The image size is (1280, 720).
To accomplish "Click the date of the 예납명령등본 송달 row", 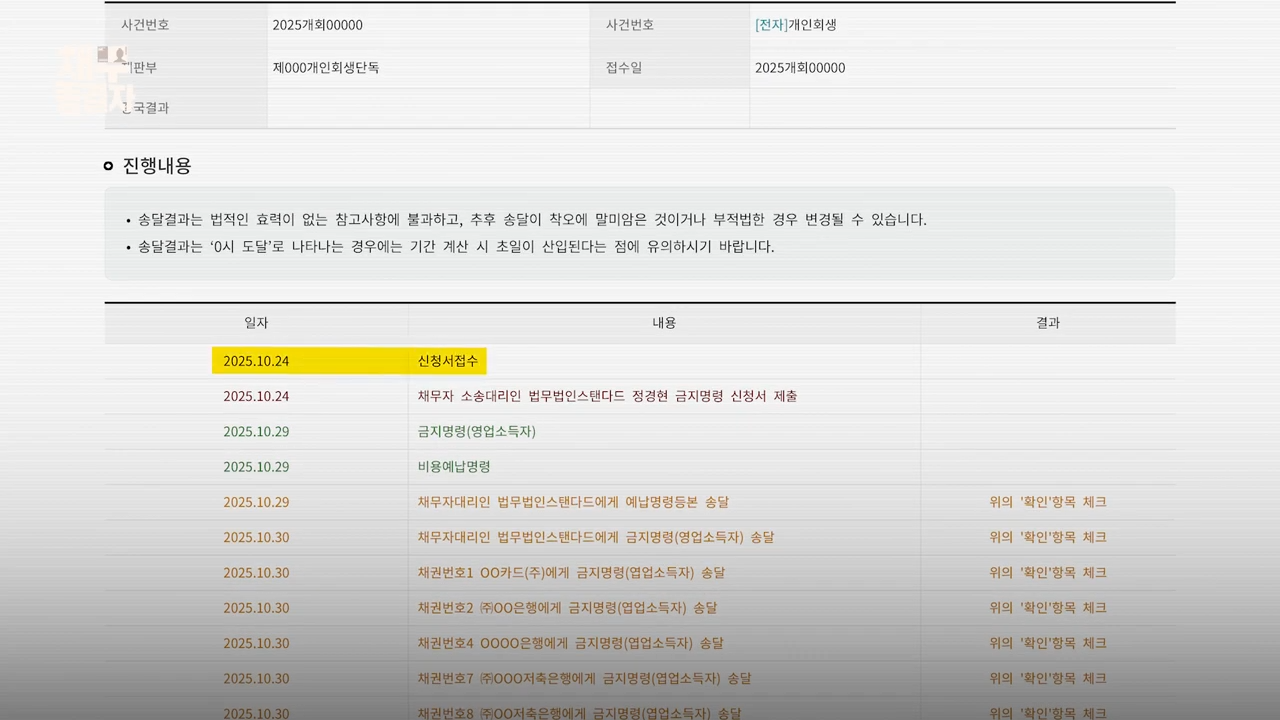I will point(256,502).
